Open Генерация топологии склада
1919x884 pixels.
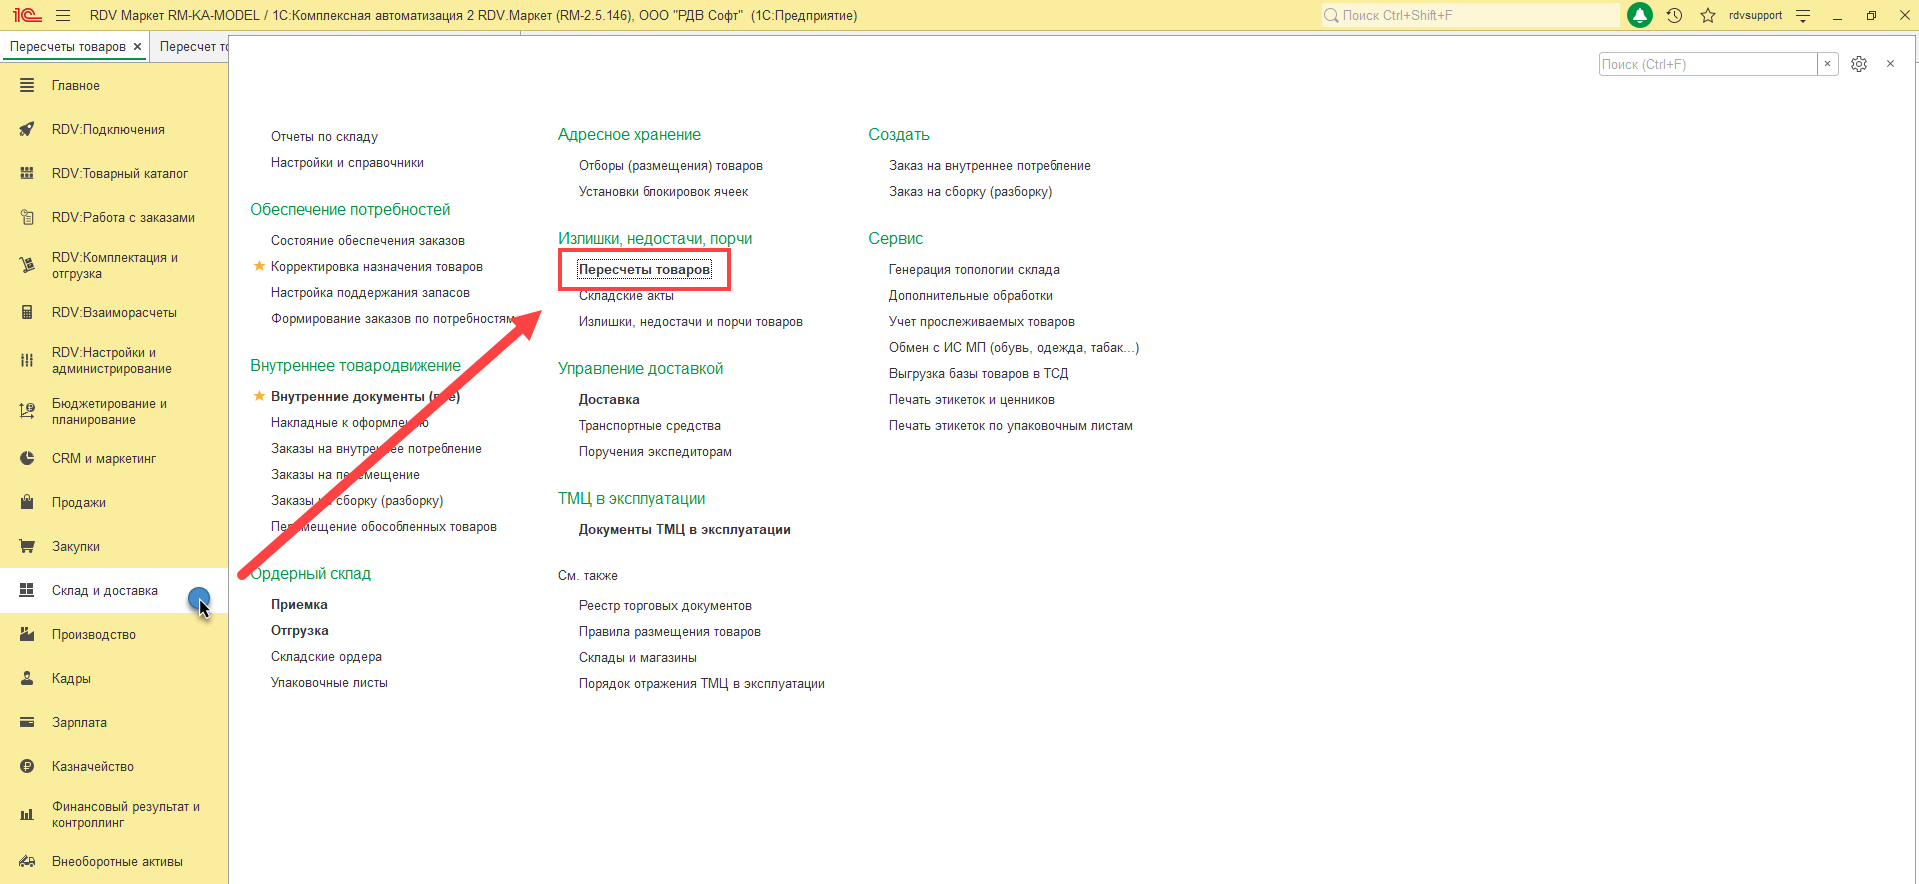point(974,270)
